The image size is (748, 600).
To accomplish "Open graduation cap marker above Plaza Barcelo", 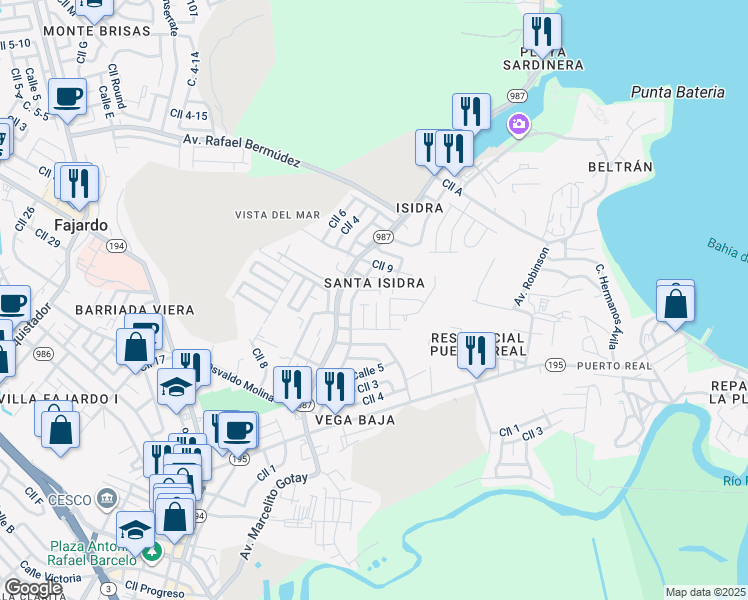I will pos(135,529).
